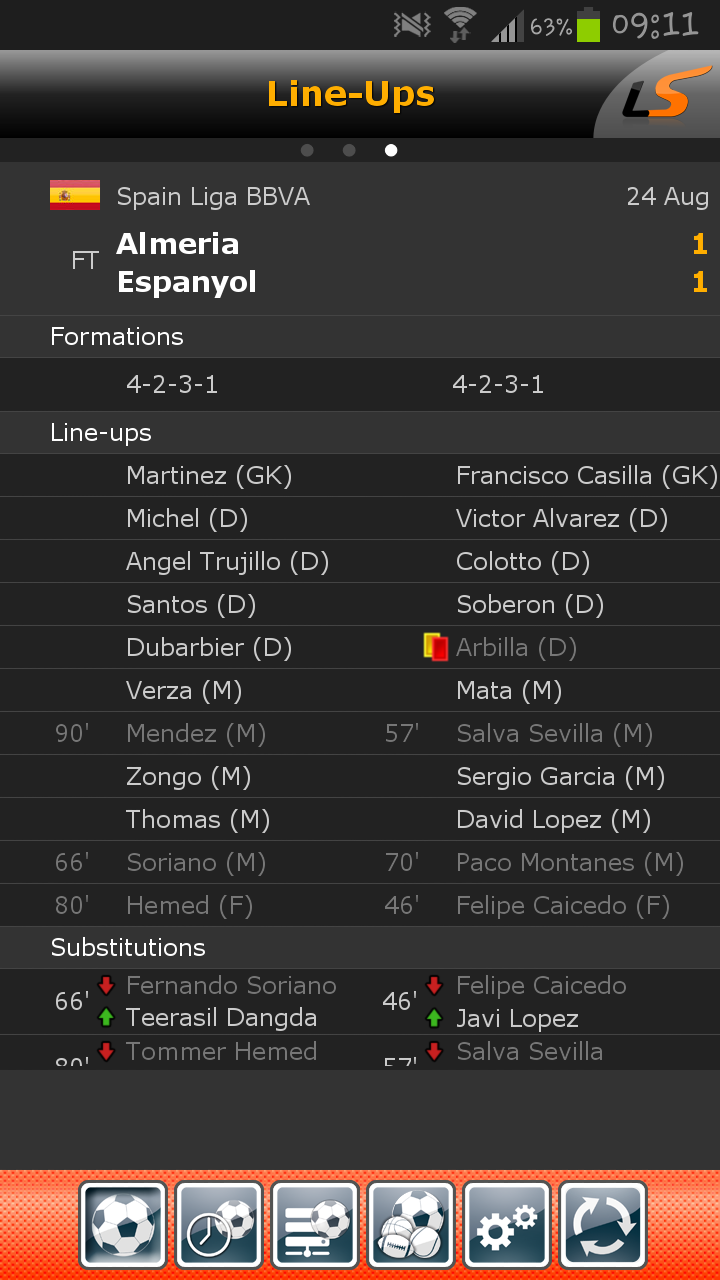Tap the Javi Lopez substitution entry

click(517, 1019)
